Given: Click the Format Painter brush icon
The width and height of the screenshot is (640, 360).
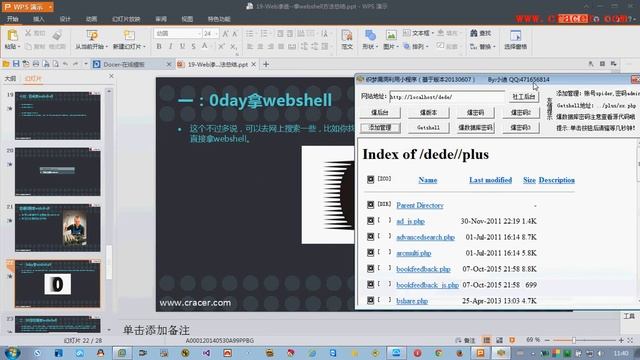Looking at the screenshot, I should coord(57,35).
